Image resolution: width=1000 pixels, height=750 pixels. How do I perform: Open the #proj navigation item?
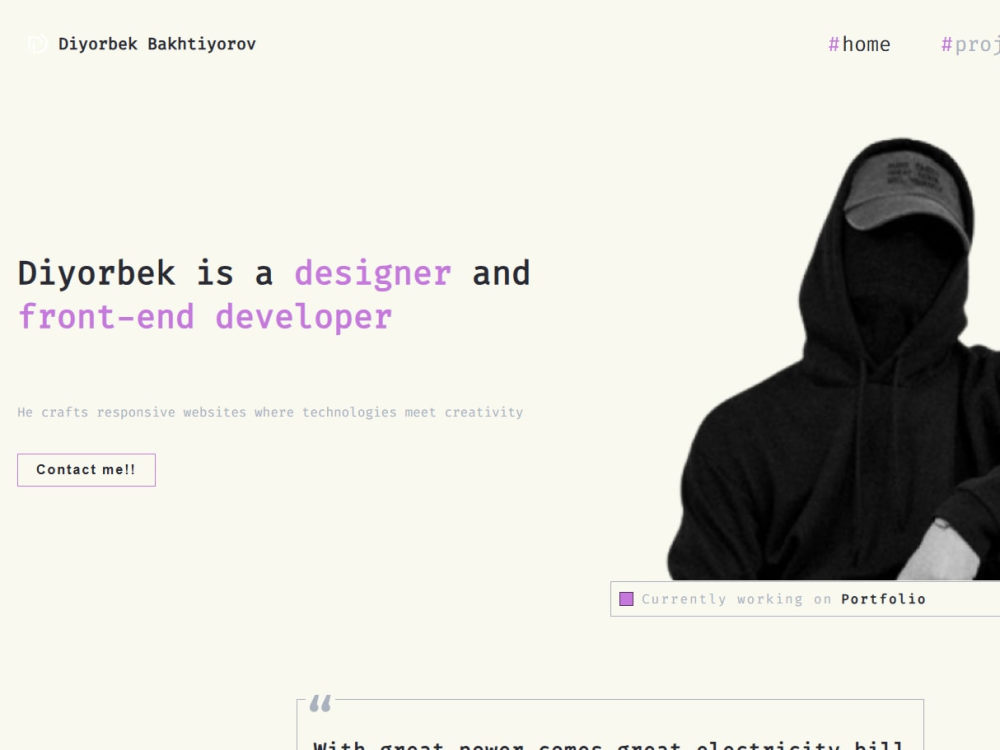[970, 44]
